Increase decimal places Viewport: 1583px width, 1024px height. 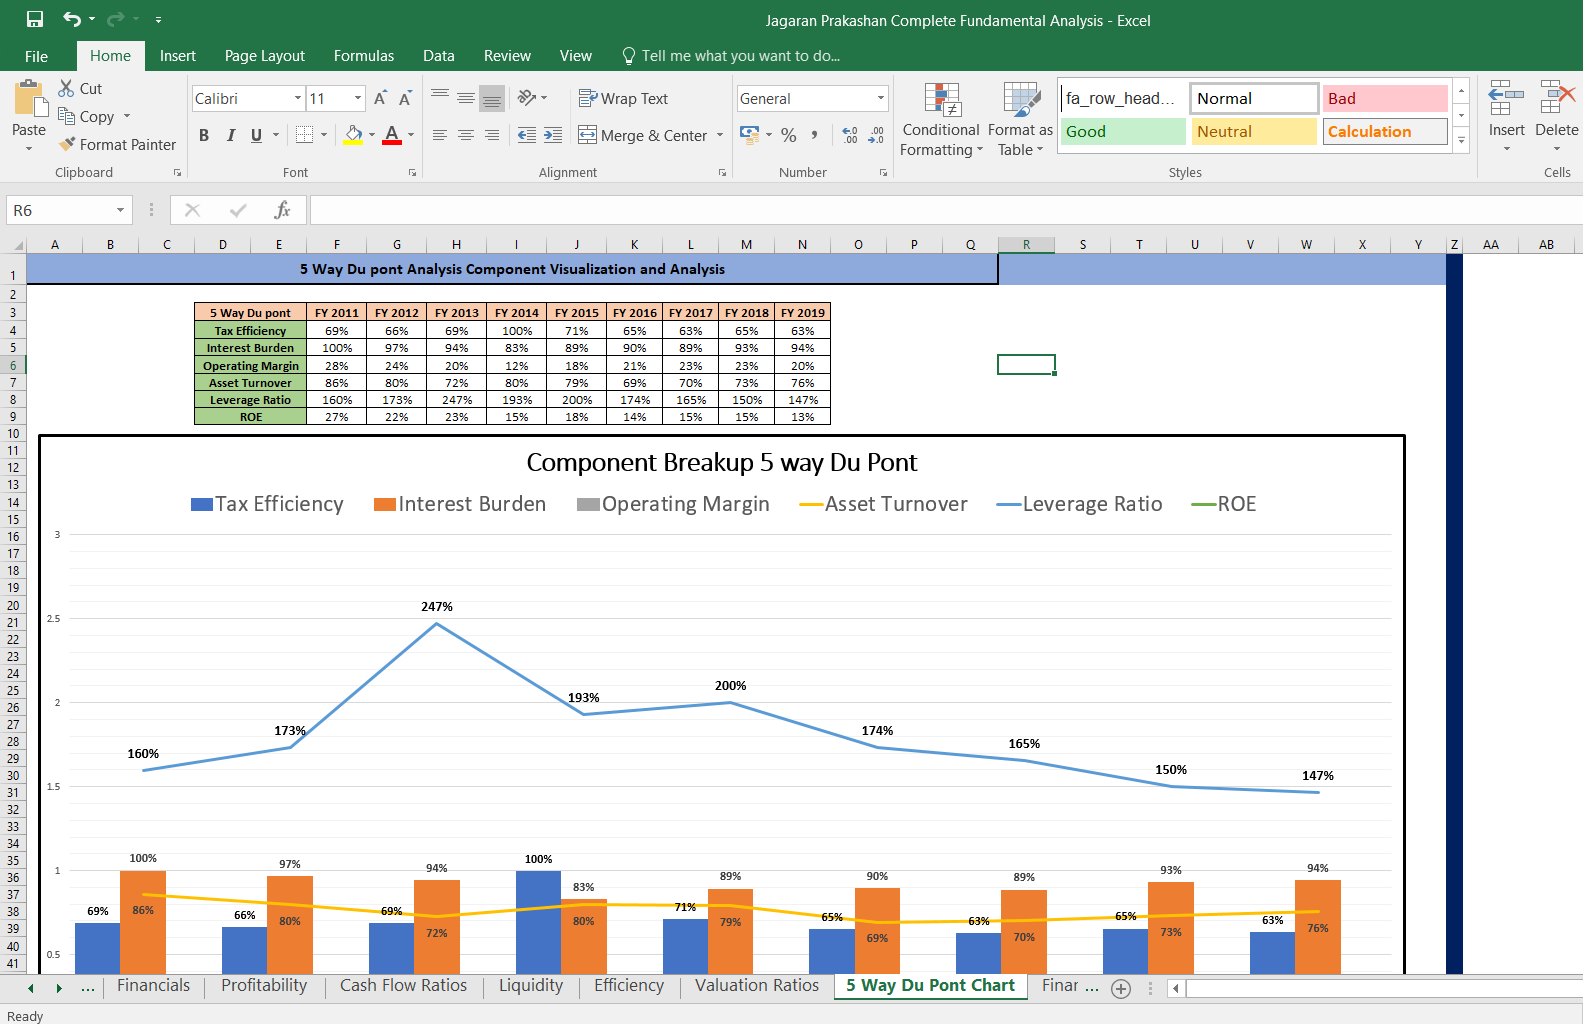pos(850,134)
